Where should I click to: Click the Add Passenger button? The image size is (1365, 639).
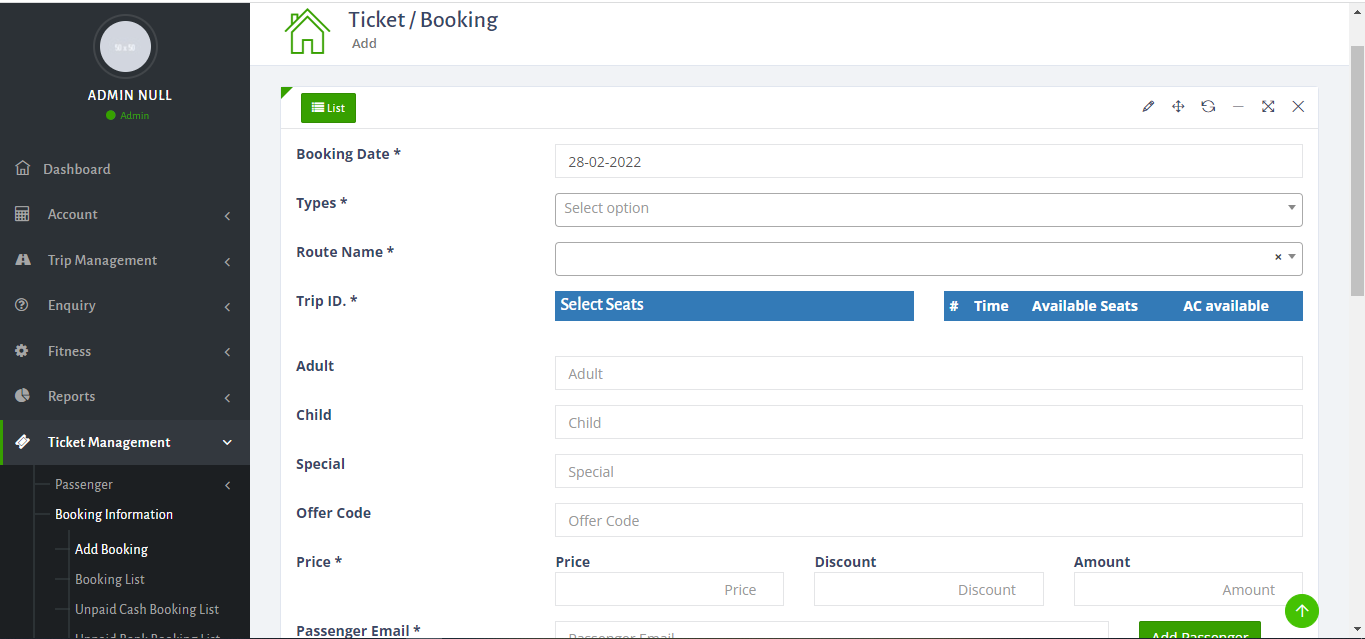tap(1199, 633)
